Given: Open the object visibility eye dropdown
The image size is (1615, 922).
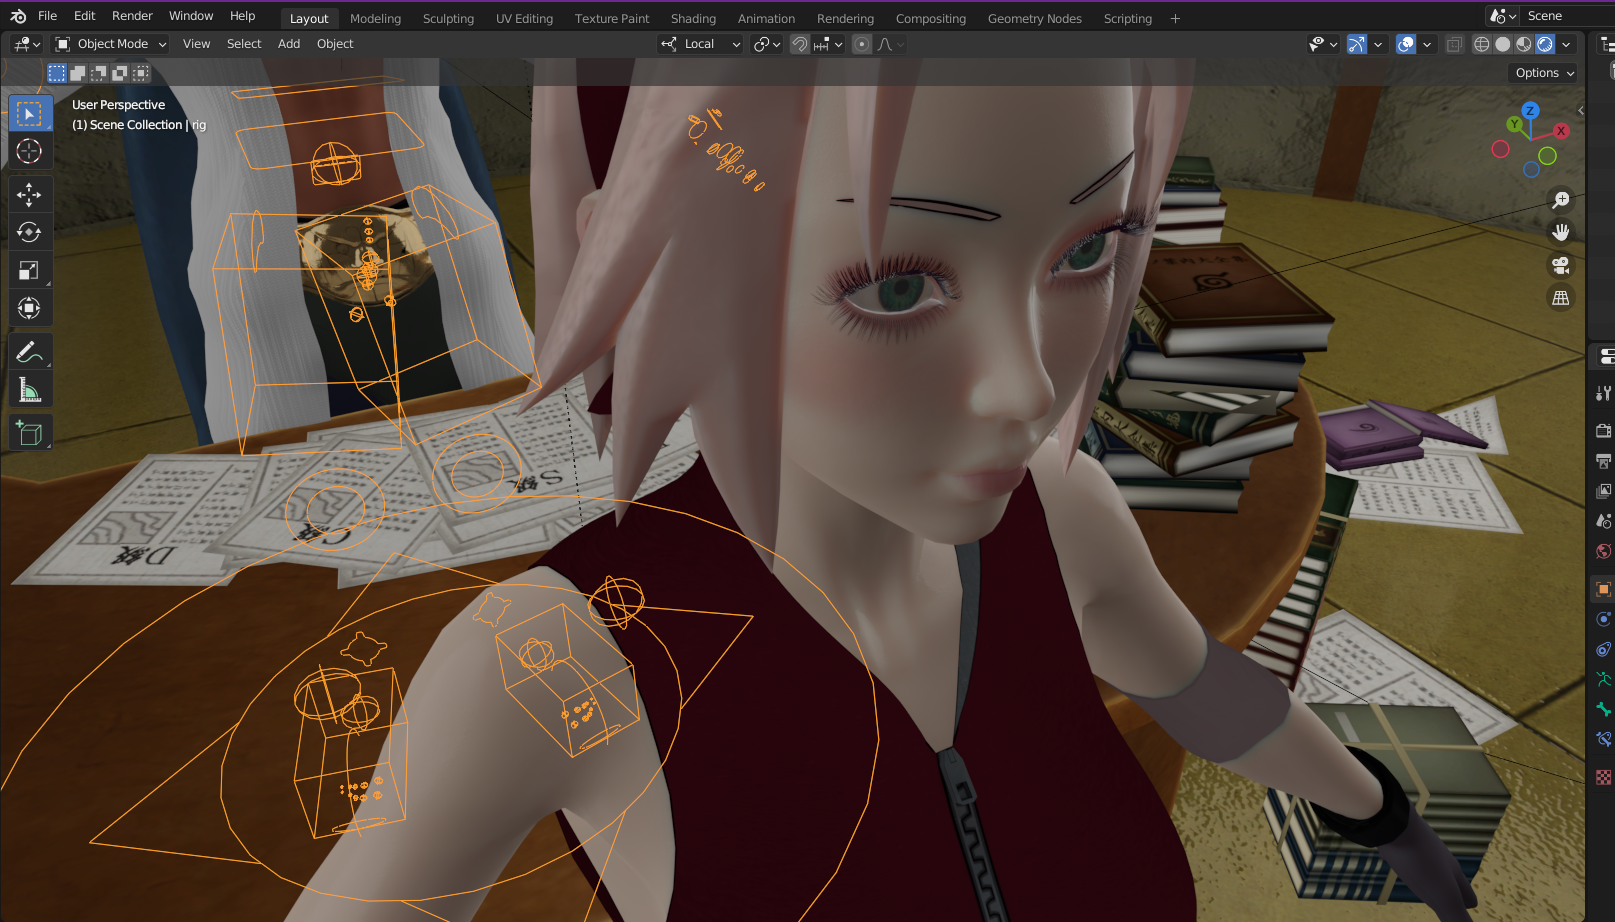Looking at the screenshot, I should (x=1323, y=44).
